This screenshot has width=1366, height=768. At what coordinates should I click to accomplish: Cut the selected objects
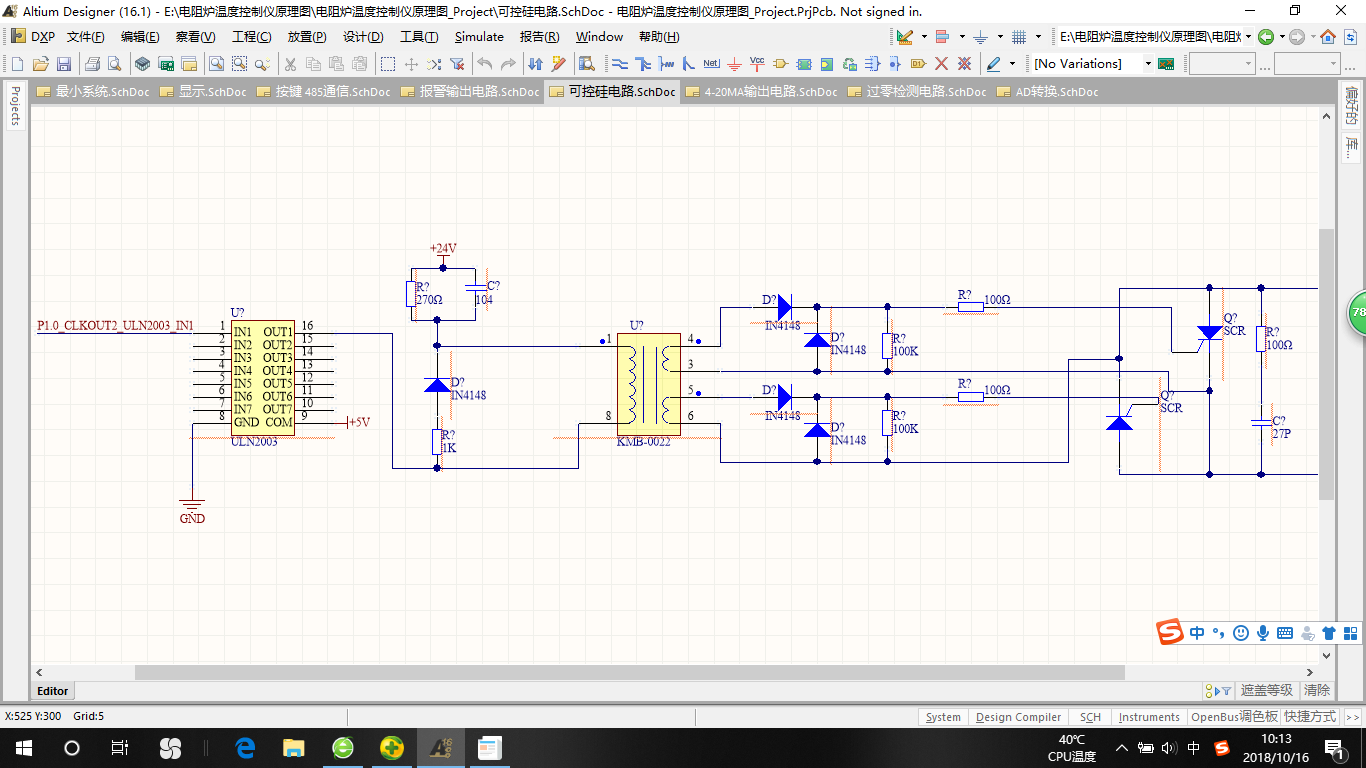290,64
